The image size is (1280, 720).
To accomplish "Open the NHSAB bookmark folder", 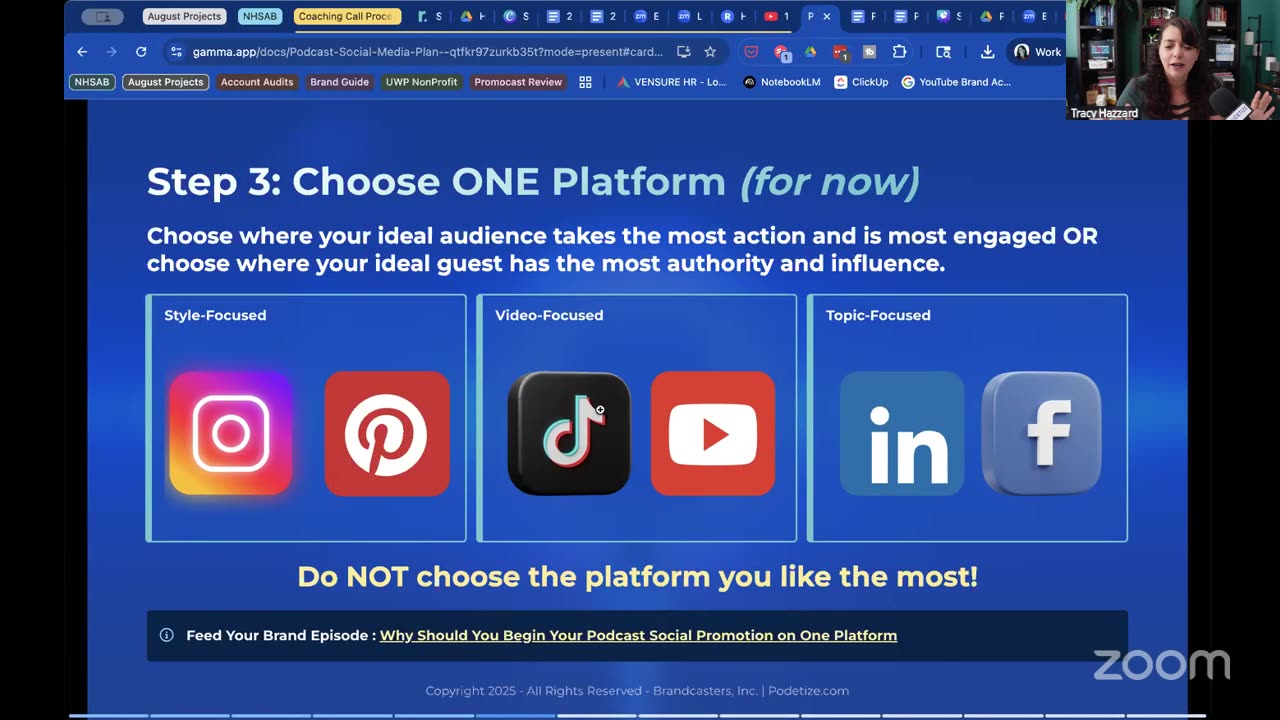I will [92, 82].
